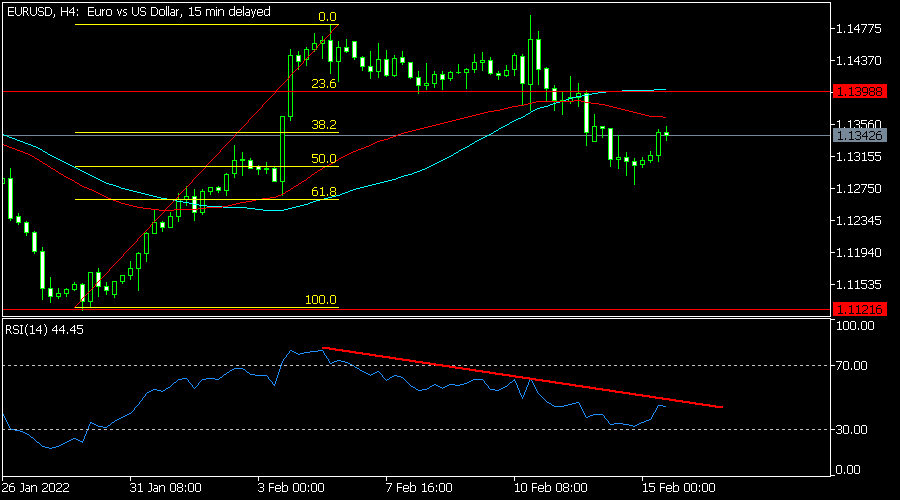Click the RSI(14) 44.45 indicator label

[x=44, y=330]
